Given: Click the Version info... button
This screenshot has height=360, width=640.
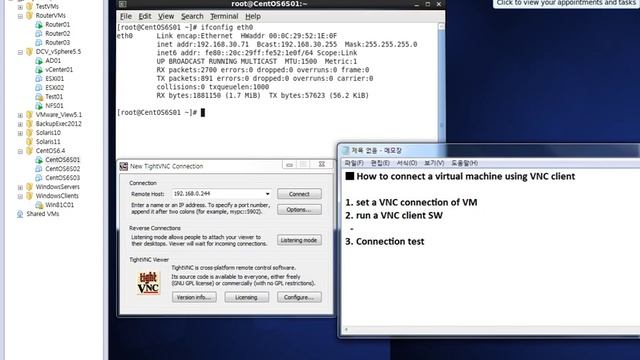Looking at the screenshot, I should pyautogui.click(x=194, y=297).
